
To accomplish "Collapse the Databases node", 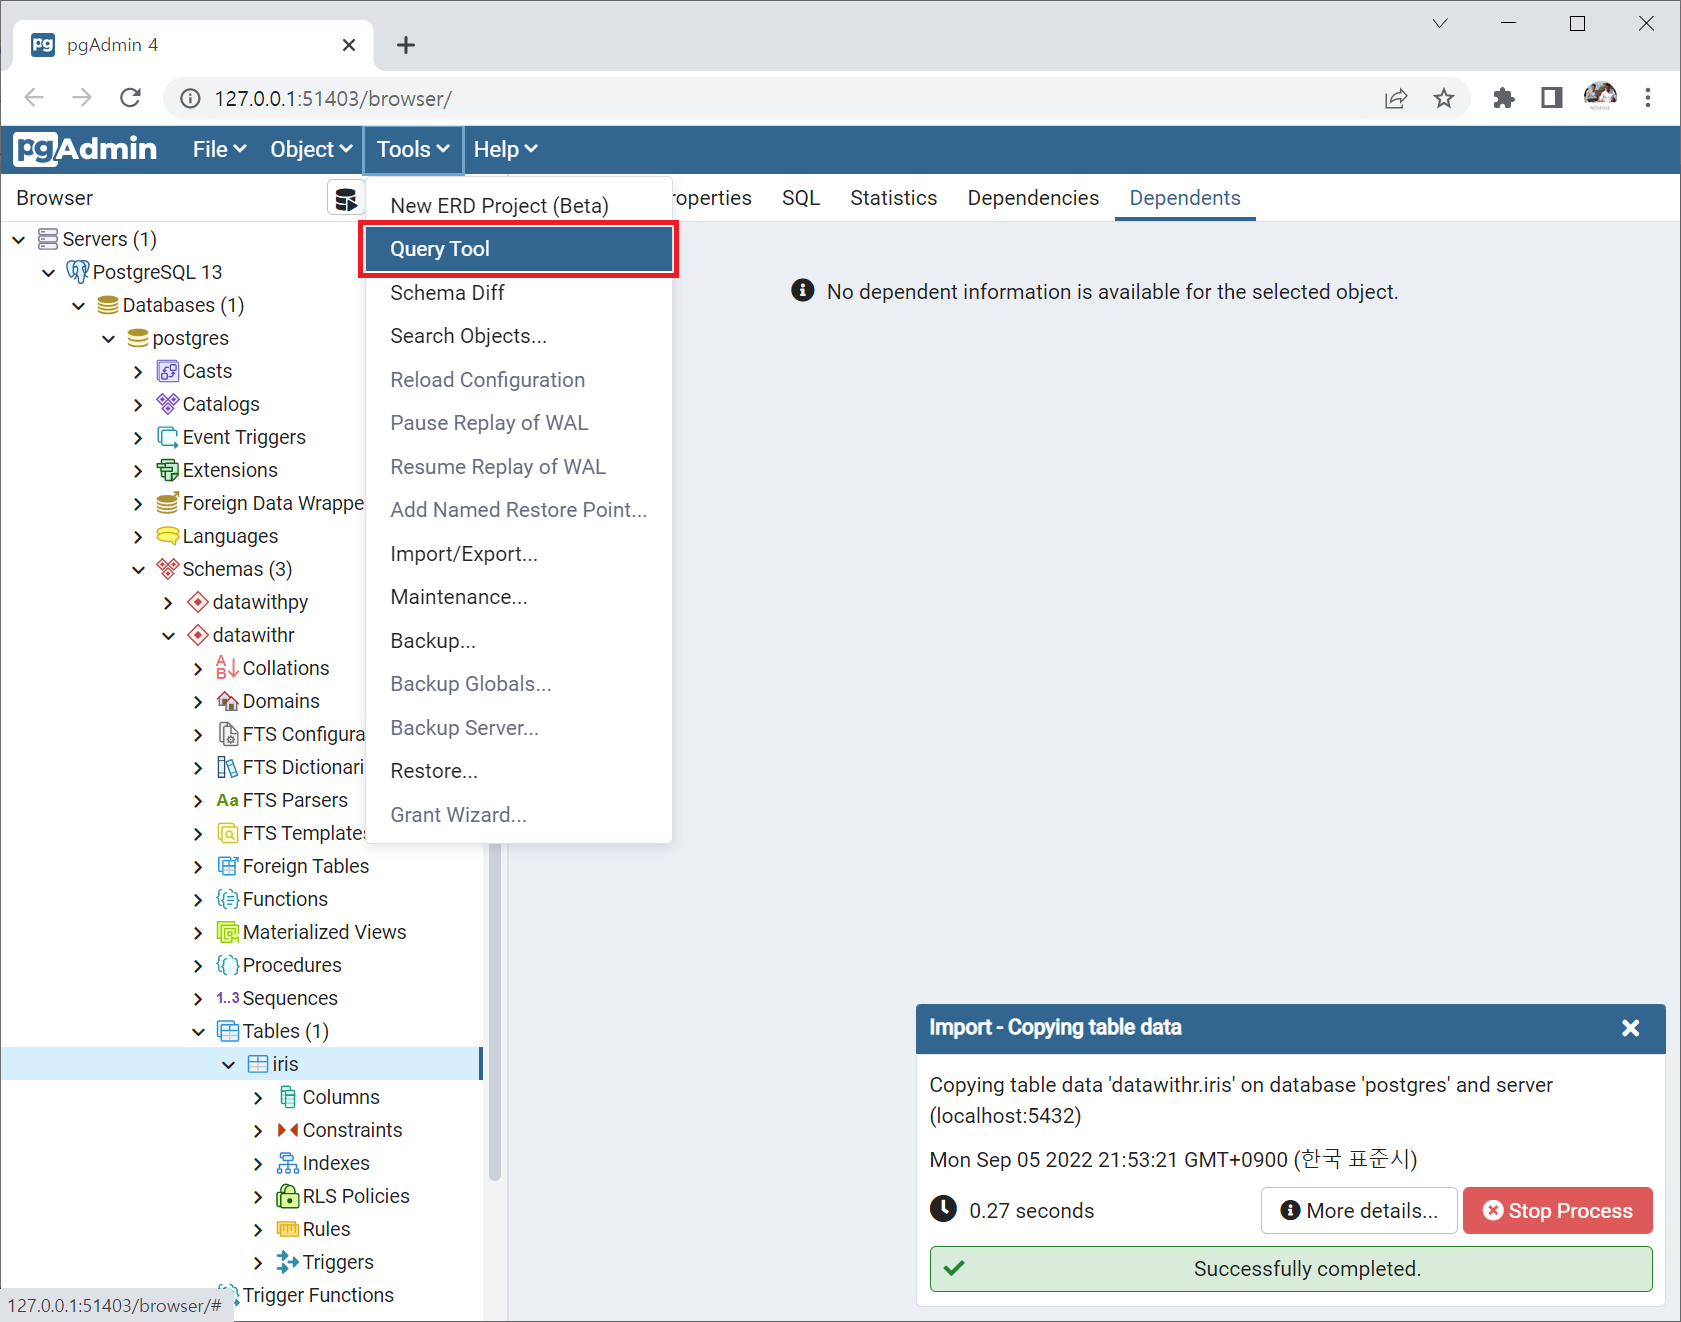I will [79, 305].
